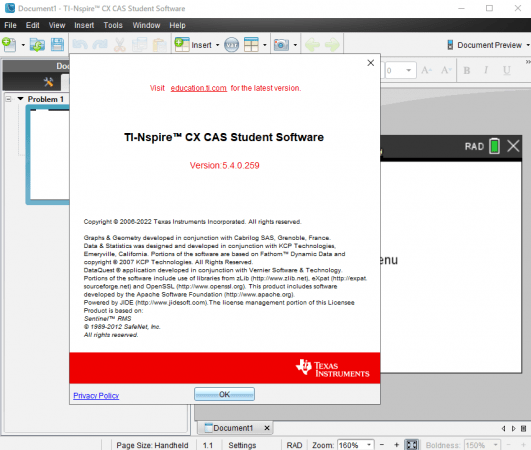Click the decrease font size icon

click(446, 70)
